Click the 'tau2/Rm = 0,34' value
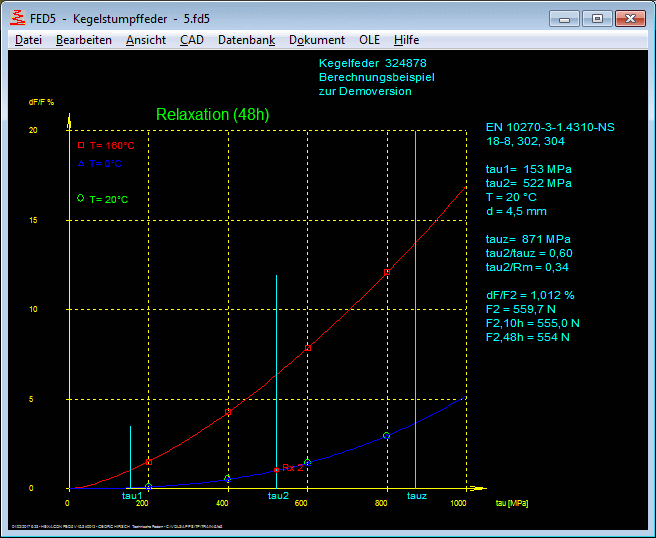This screenshot has width=656, height=538. [x=527, y=267]
